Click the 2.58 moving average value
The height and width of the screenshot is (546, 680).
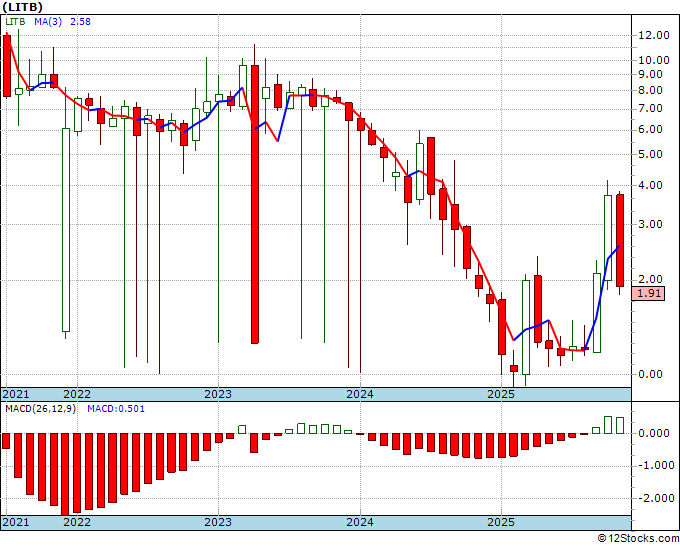tap(80, 21)
